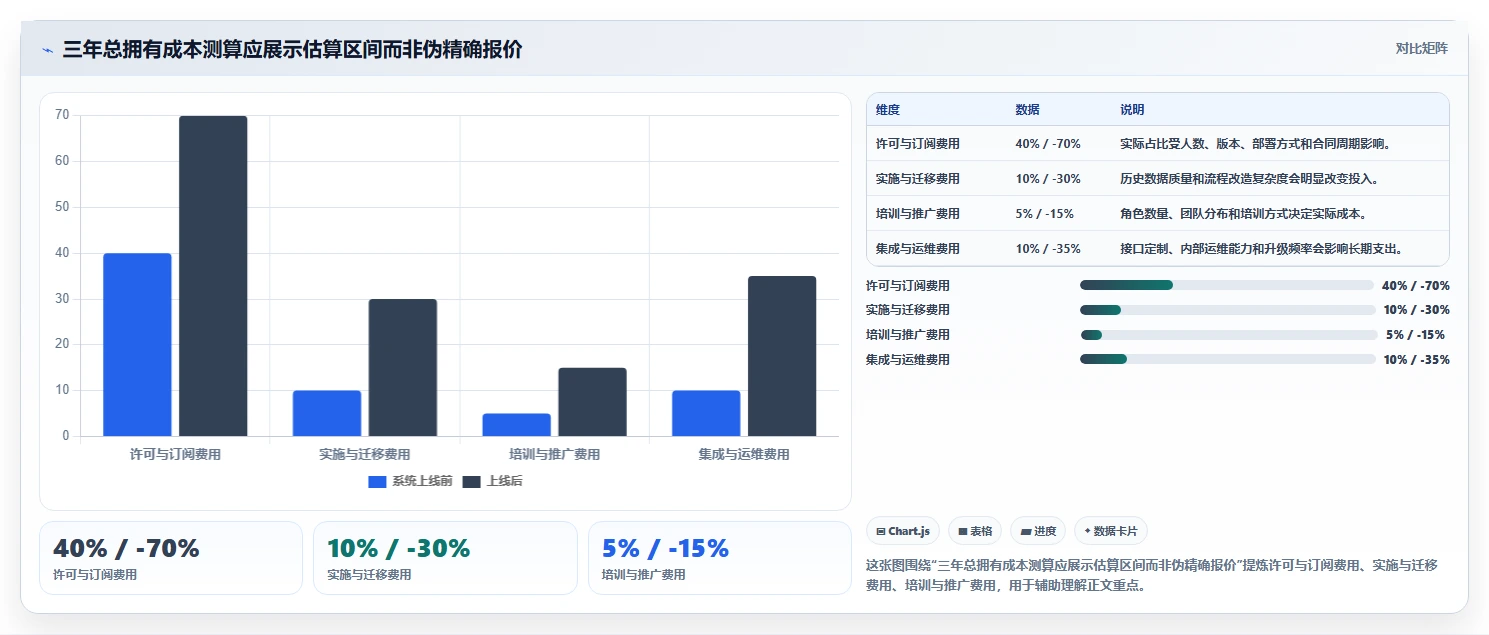Click the description starting 接口定制

click(x=1262, y=249)
